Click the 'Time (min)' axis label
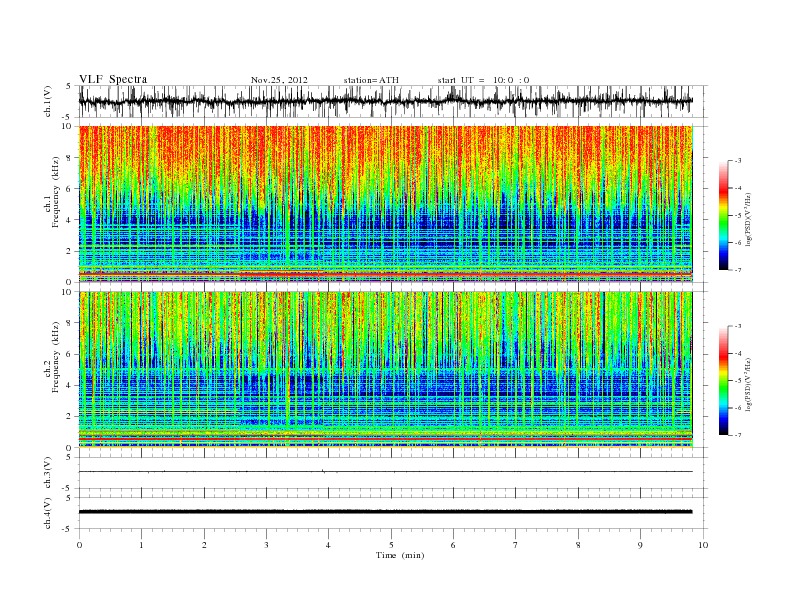The image size is (792, 612). pos(400,555)
